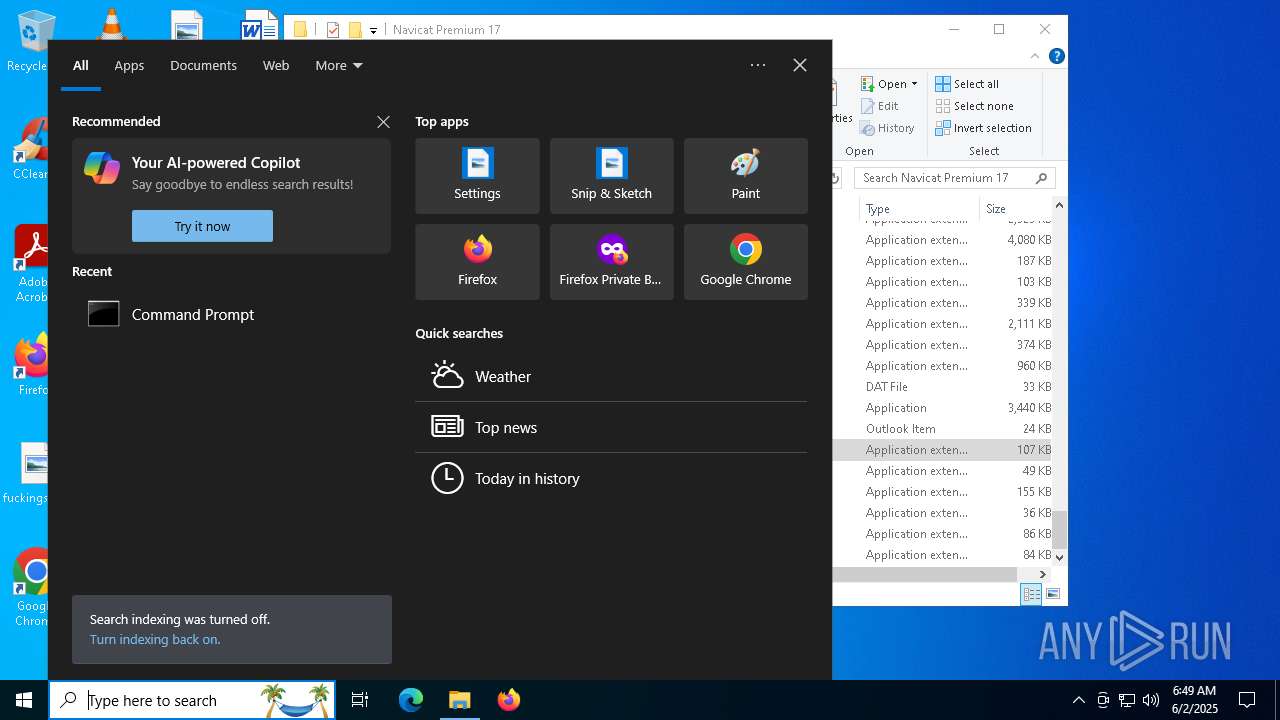Click search magnifier in Explorer search box
This screenshot has width=1280, height=720.
1041,178
